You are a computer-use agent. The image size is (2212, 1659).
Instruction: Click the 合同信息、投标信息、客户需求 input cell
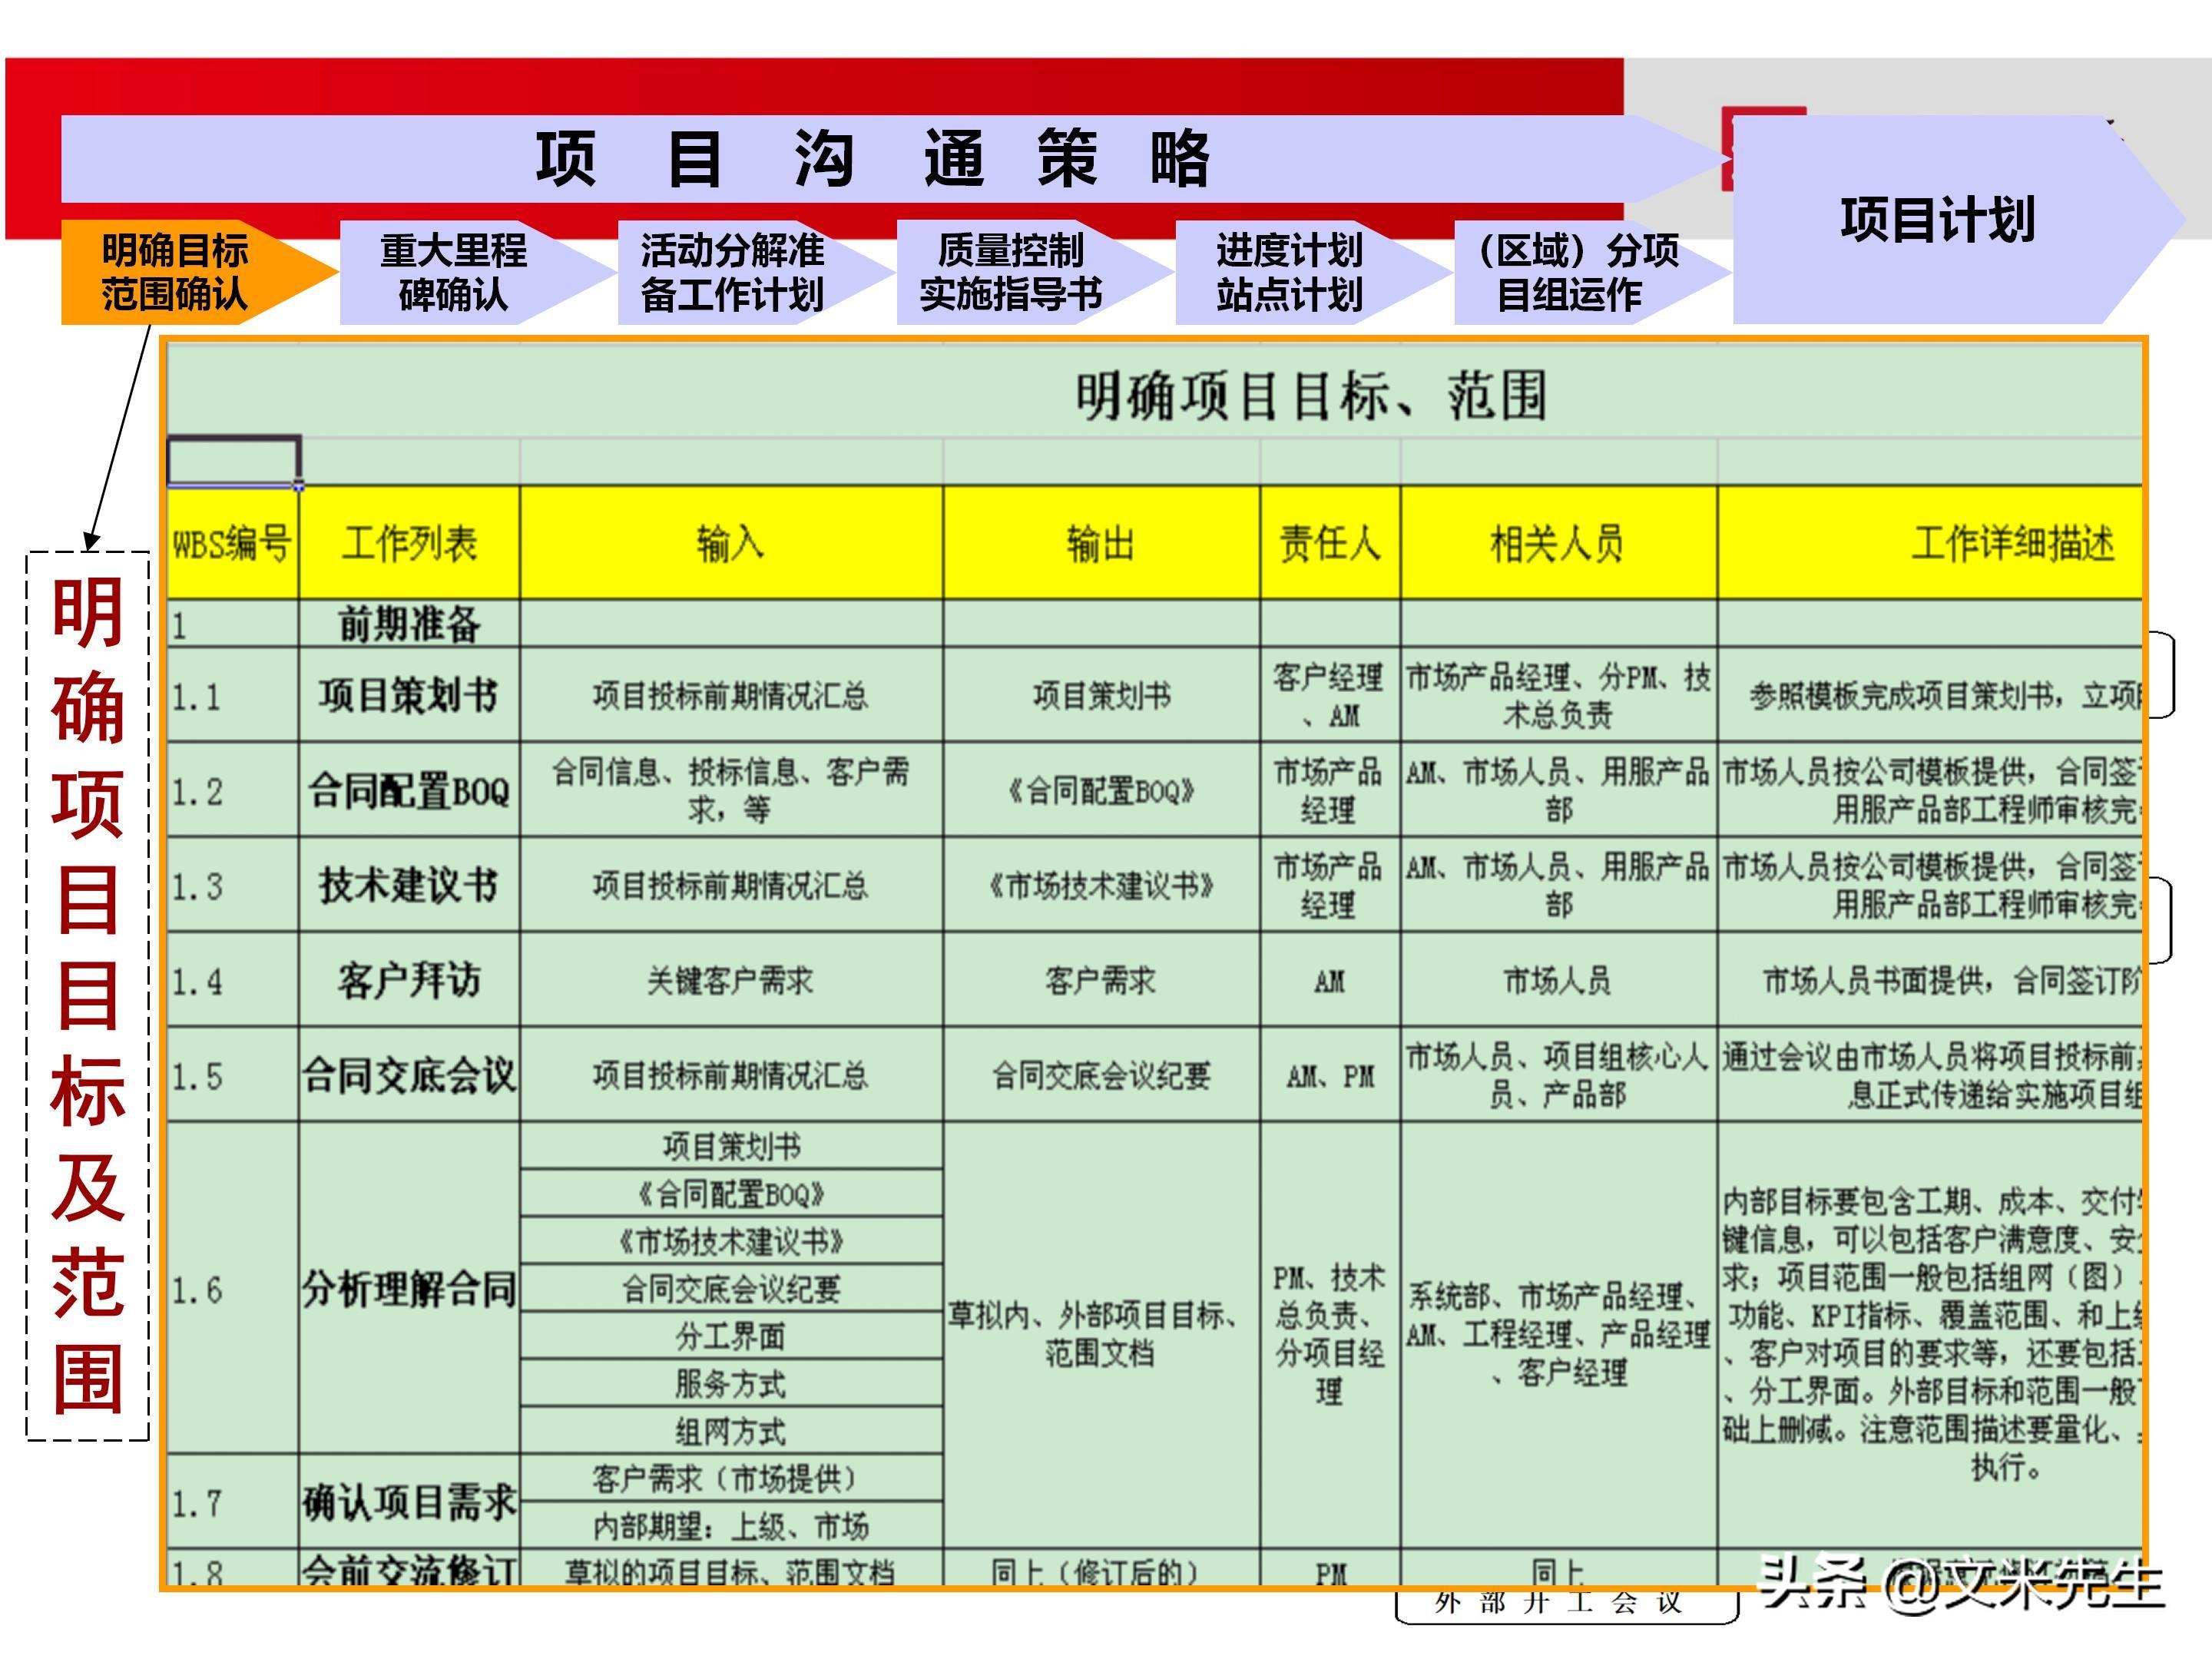731,789
